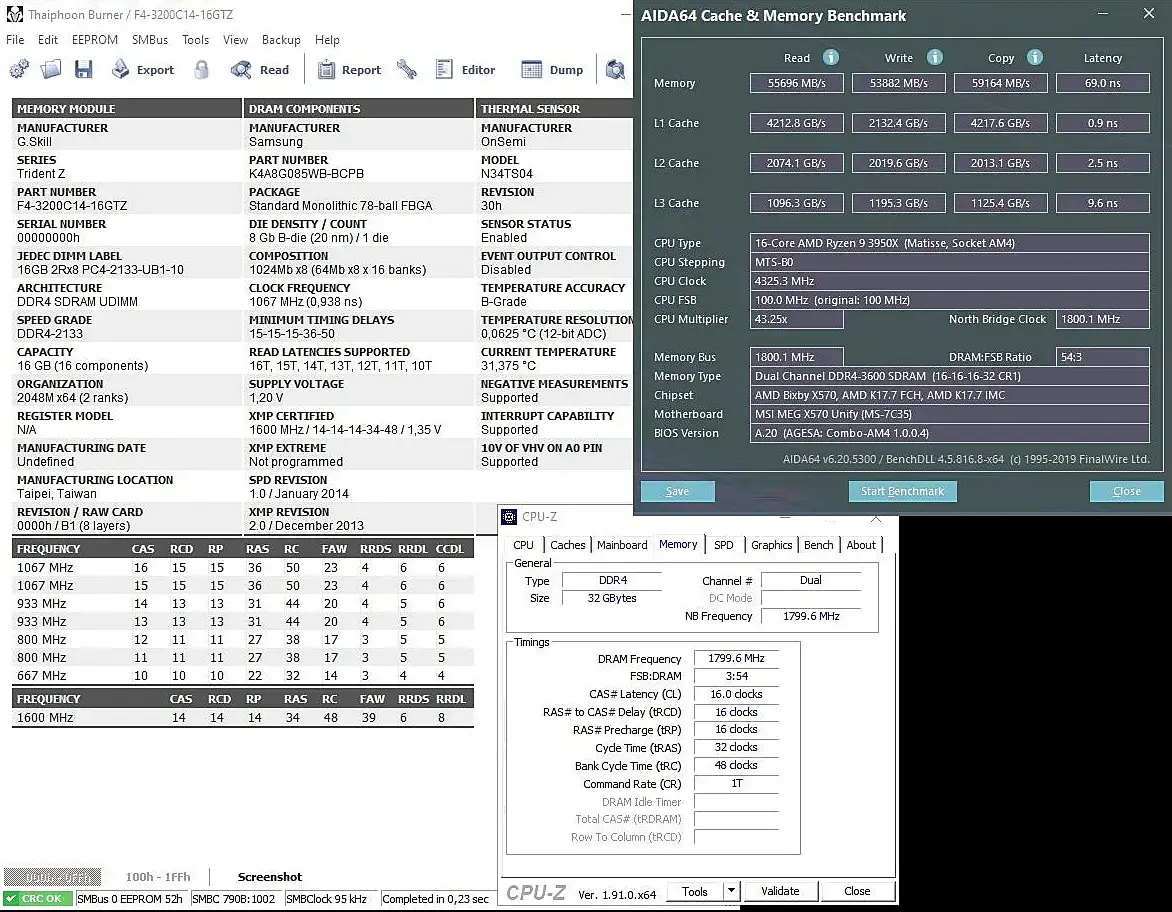Image resolution: width=1172 pixels, height=912 pixels.
Task: Click the CRC OK status indicator
Action: click(39, 899)
